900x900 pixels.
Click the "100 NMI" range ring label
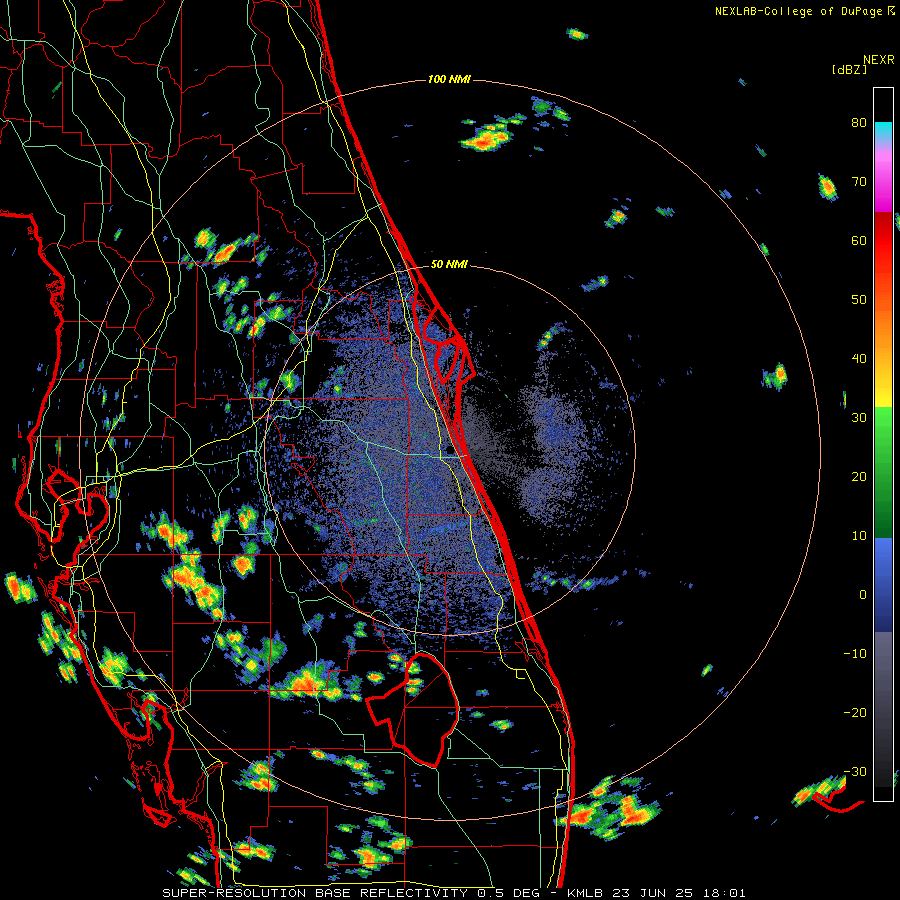(x=449, y=79)
